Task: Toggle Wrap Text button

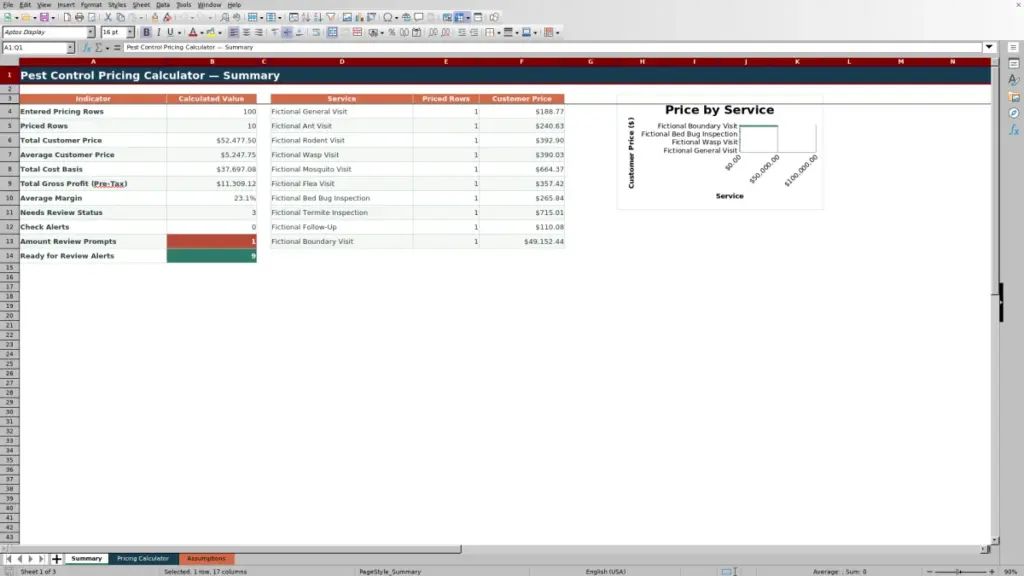Action: pyautogui.click(x=316, y=32)
